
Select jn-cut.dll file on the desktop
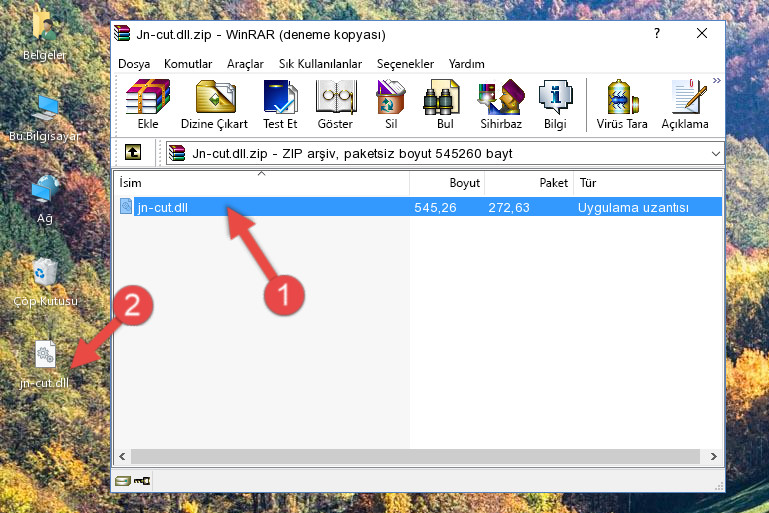(x=45, y=365)
